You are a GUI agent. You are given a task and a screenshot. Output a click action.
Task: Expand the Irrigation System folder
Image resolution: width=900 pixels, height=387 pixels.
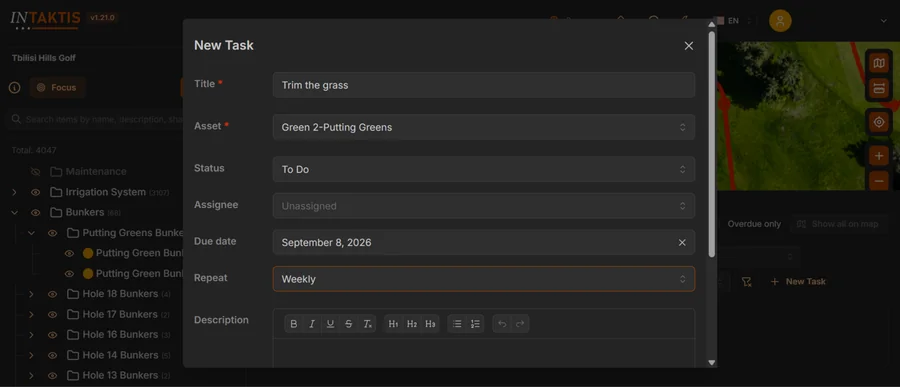coord(15,192)
